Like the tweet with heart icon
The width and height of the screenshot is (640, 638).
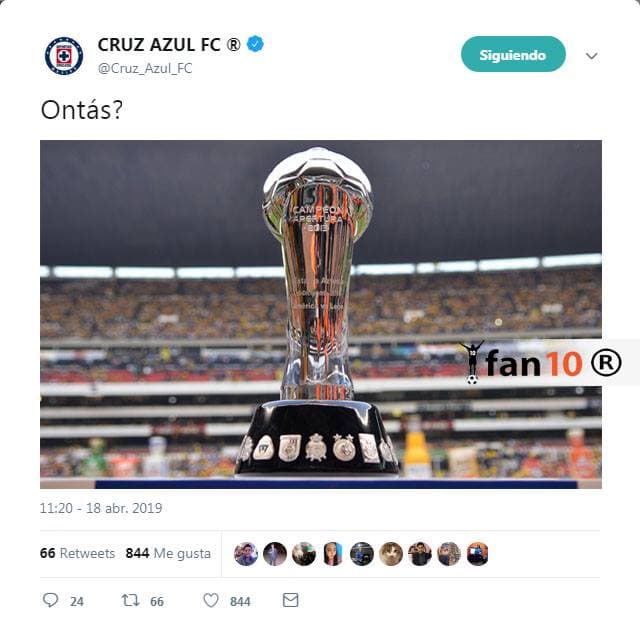point(211,600)
